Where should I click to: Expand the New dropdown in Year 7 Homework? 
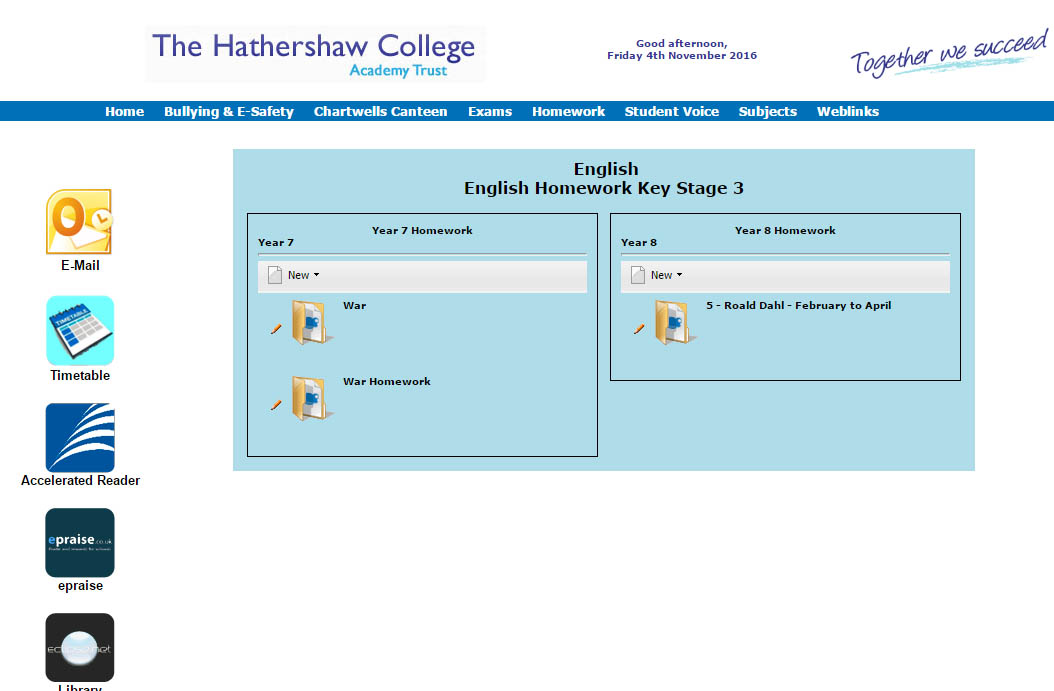(x=304, y=275)
